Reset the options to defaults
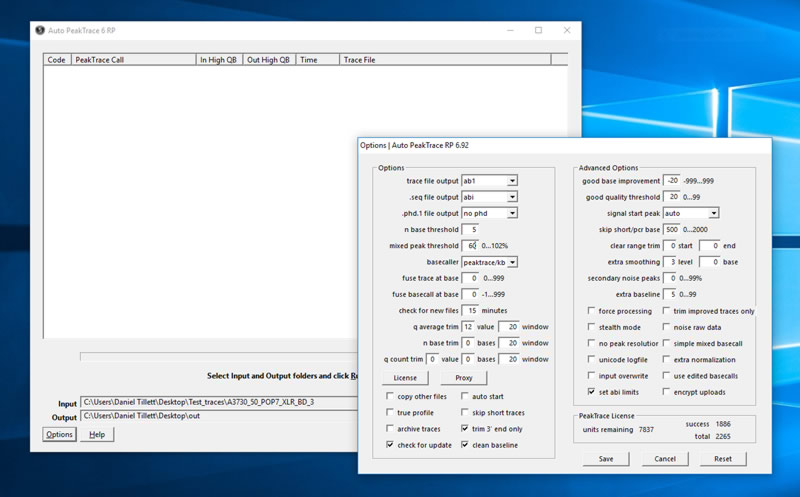Screen dimensions: 800x497 [723, 459]
